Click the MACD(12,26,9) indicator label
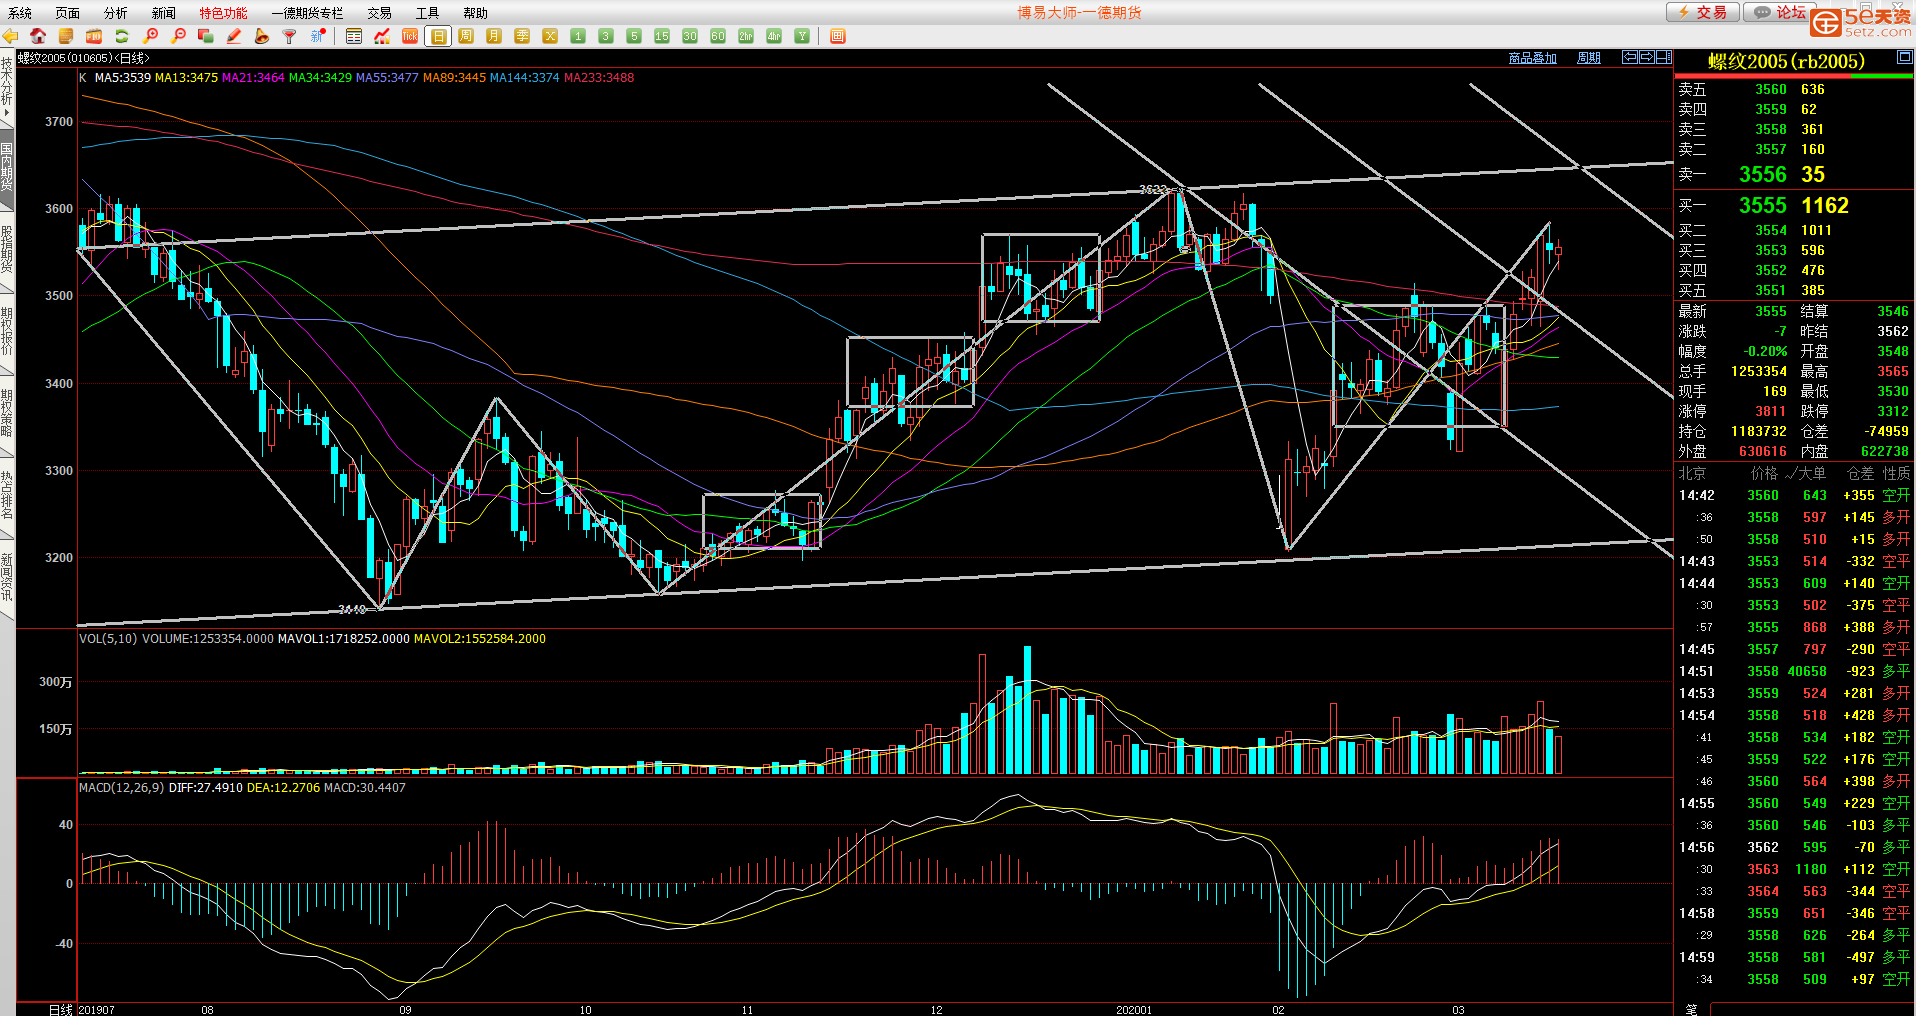This screenshot has height=1016, width=1917. 122,788
